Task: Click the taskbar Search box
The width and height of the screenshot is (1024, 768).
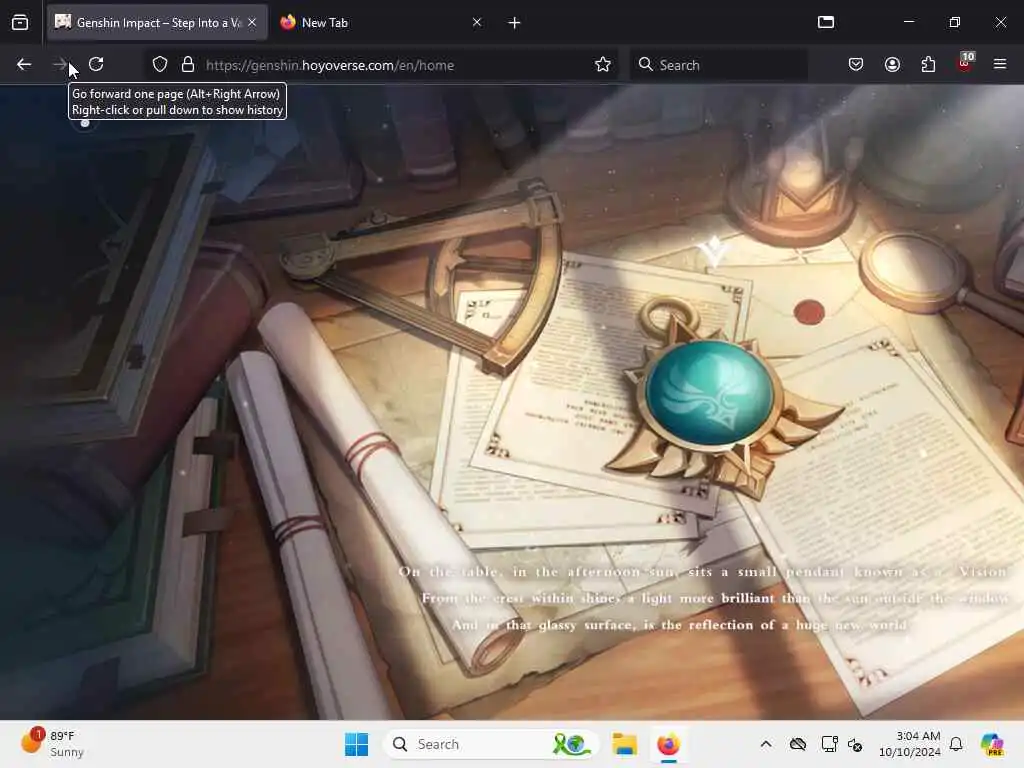Action: pyautogui.click(x=491, y=744)
